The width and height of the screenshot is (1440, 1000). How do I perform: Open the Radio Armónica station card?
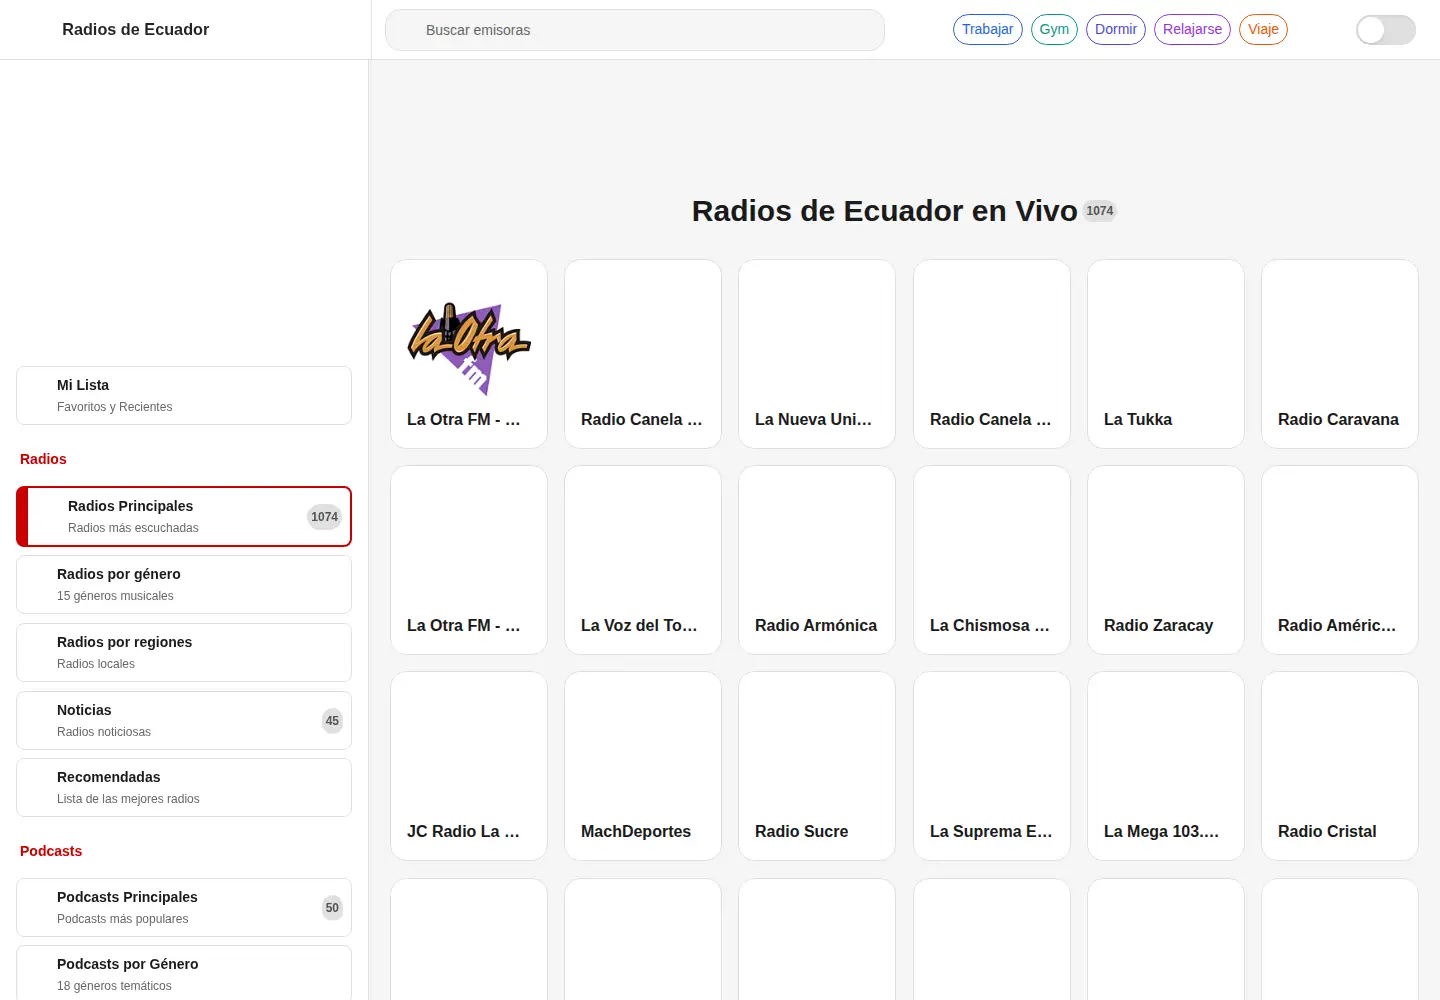817,560
